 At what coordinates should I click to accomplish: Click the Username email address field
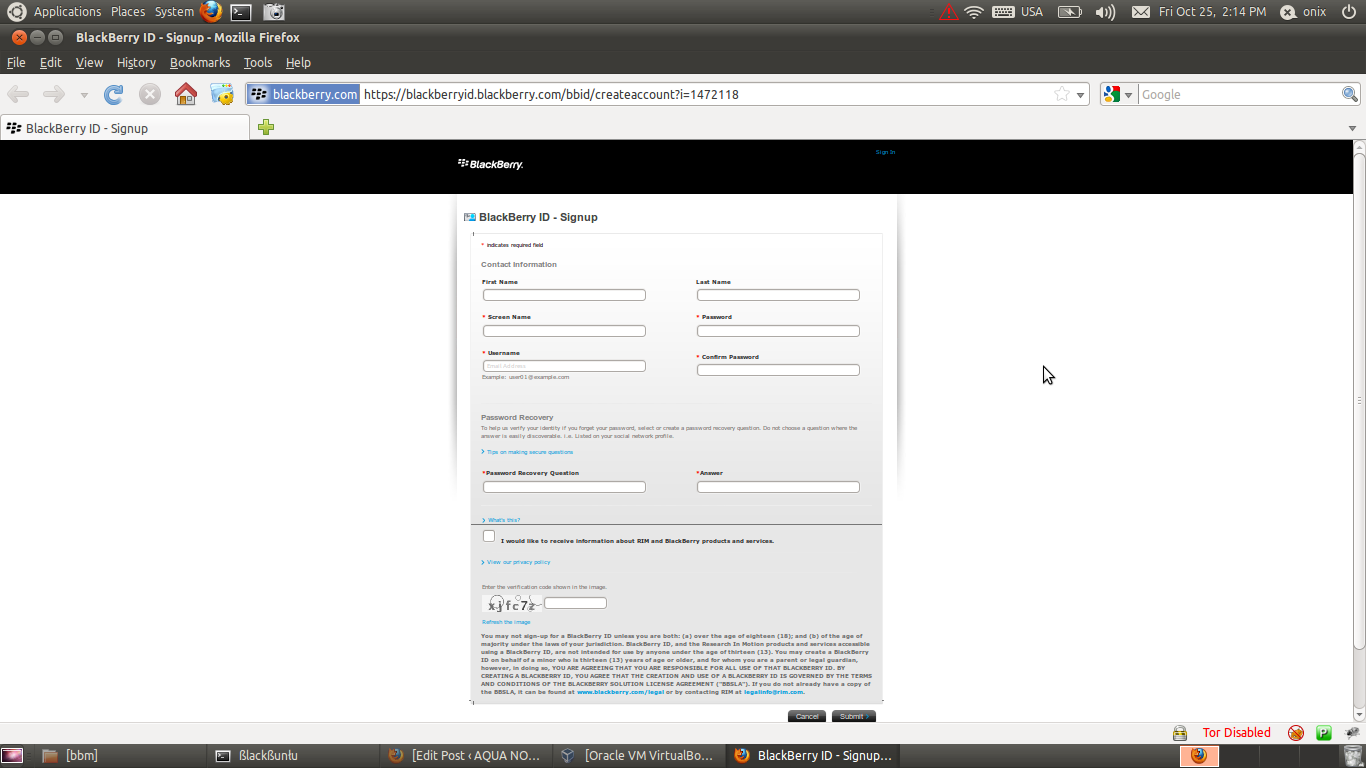pos(564,366)
